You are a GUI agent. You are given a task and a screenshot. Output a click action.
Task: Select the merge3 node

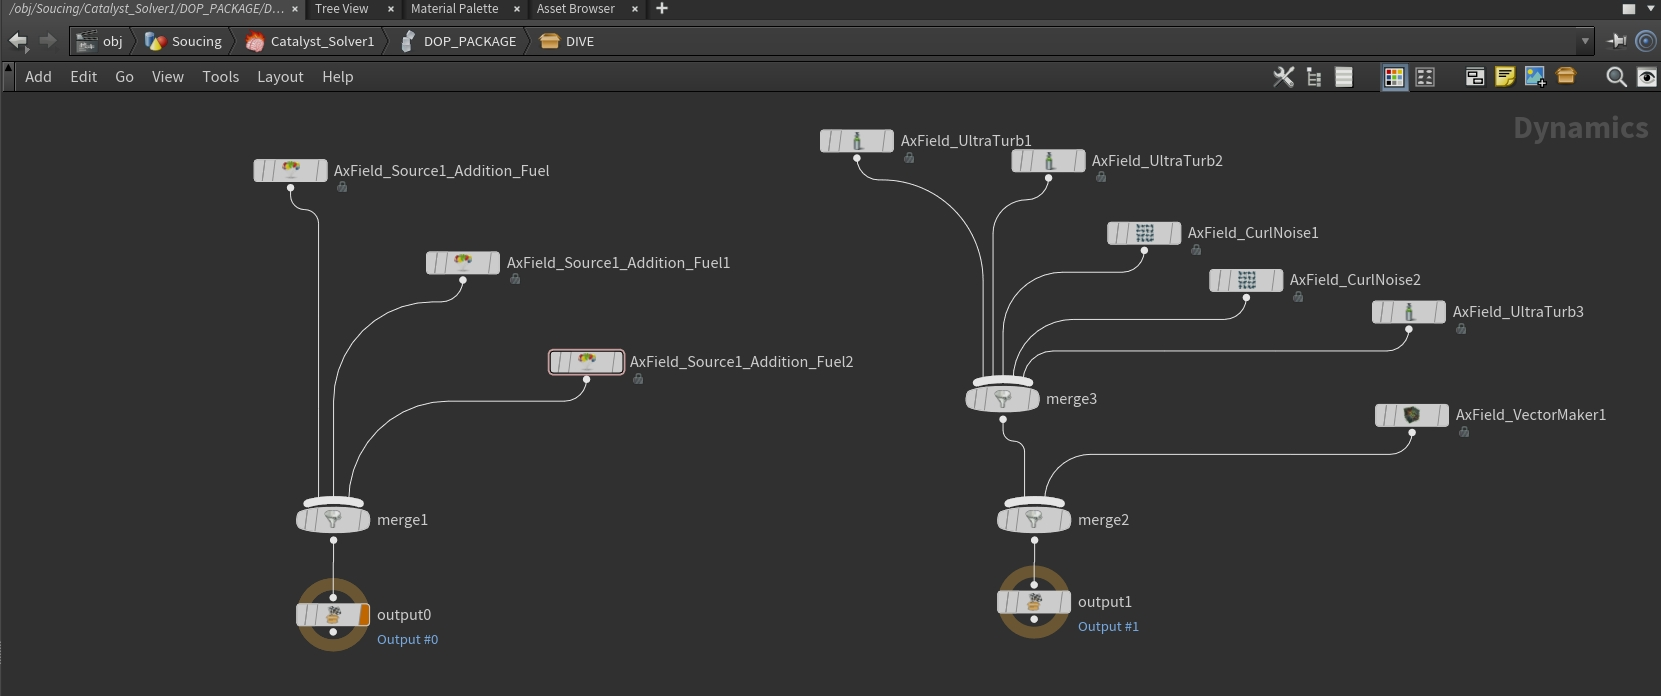tap(1003, 399)
